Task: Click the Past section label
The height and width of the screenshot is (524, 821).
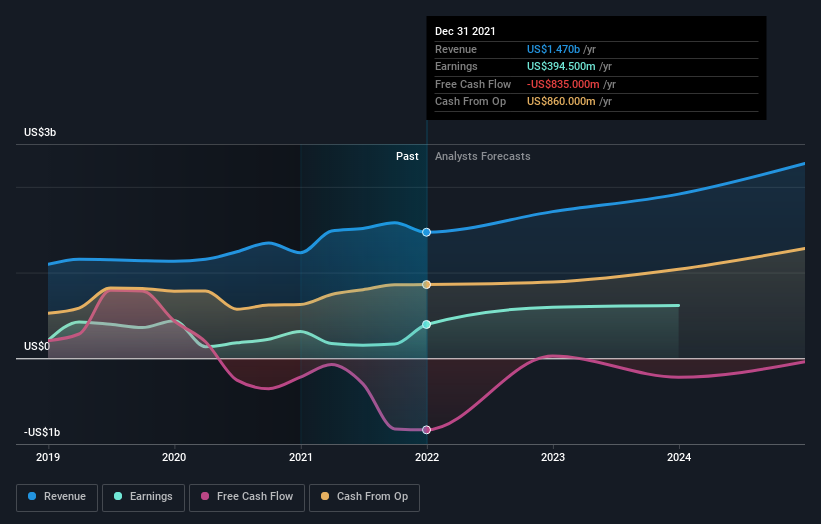Action: 407,157
